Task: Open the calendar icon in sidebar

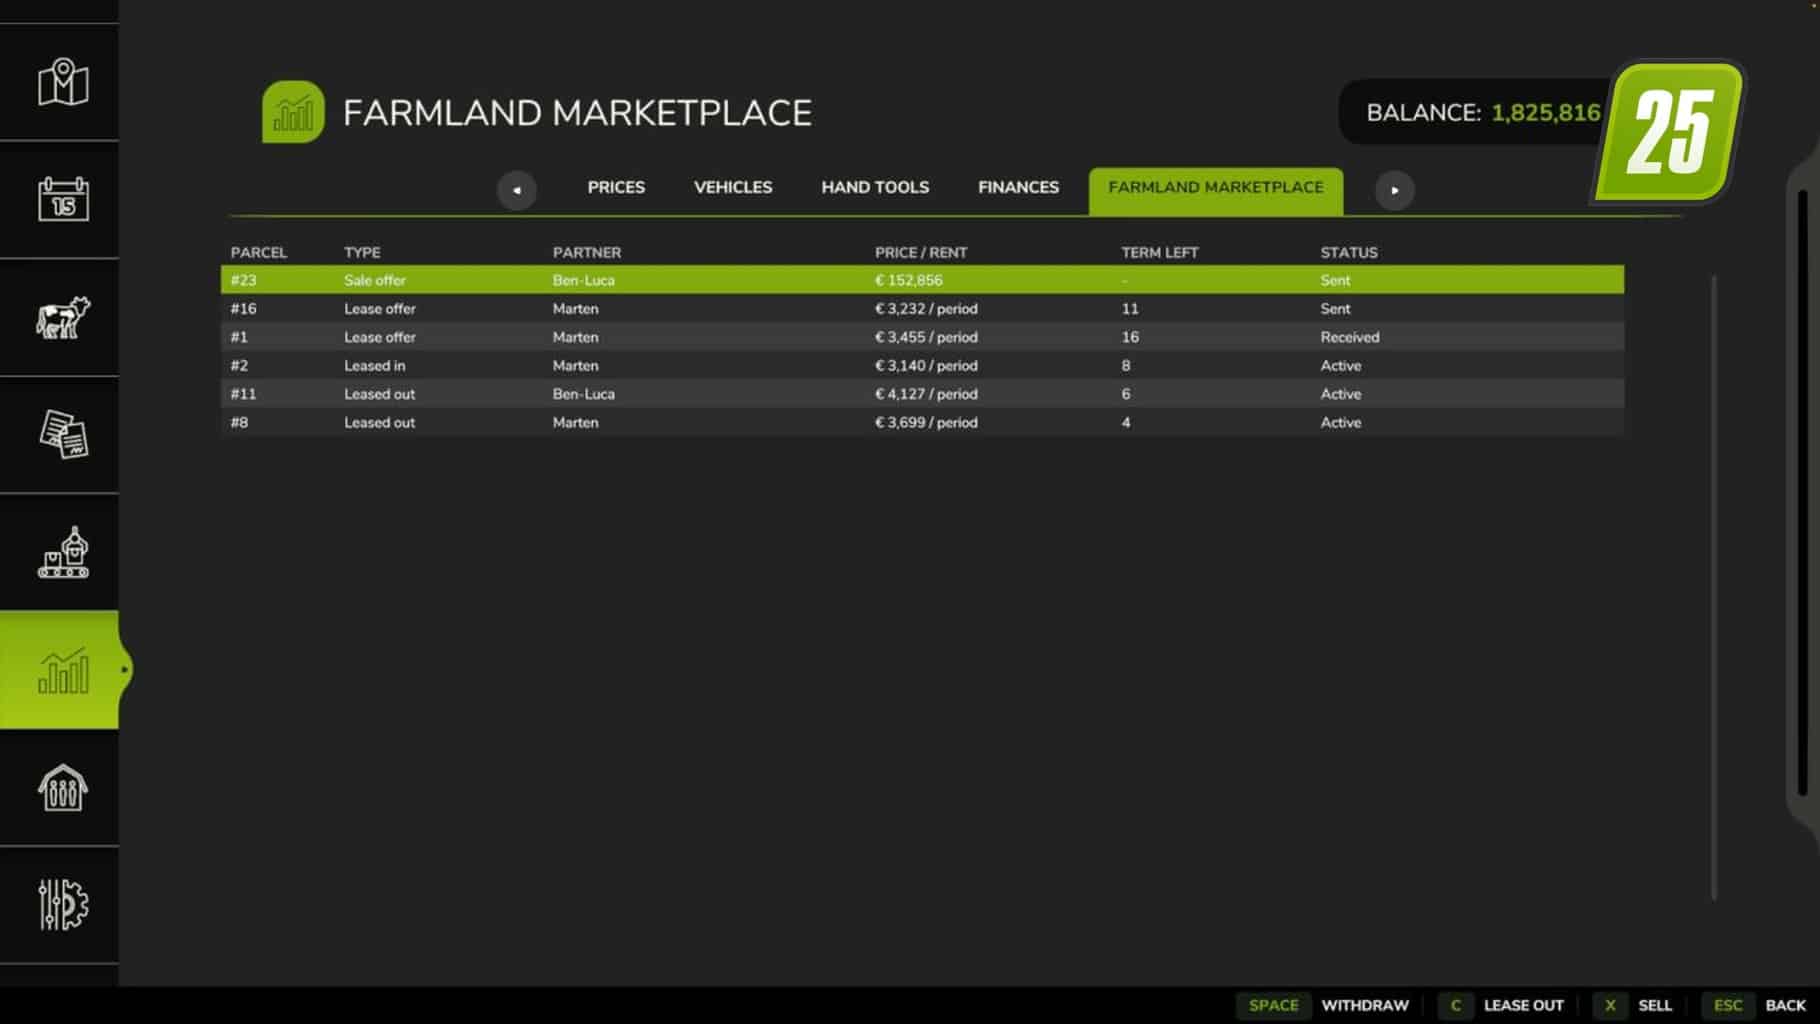Action: [63, 199]
